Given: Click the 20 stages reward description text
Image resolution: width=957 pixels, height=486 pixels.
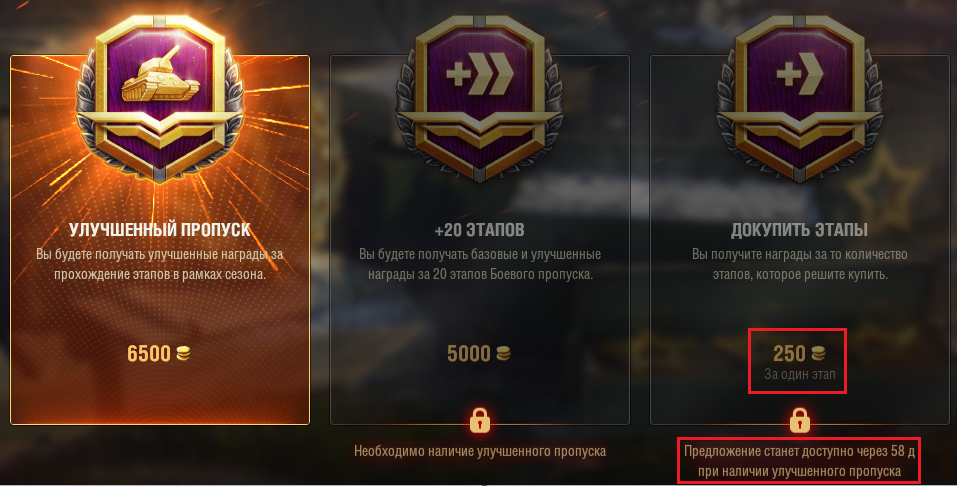Looking at the screenshot, I should 480,264.
